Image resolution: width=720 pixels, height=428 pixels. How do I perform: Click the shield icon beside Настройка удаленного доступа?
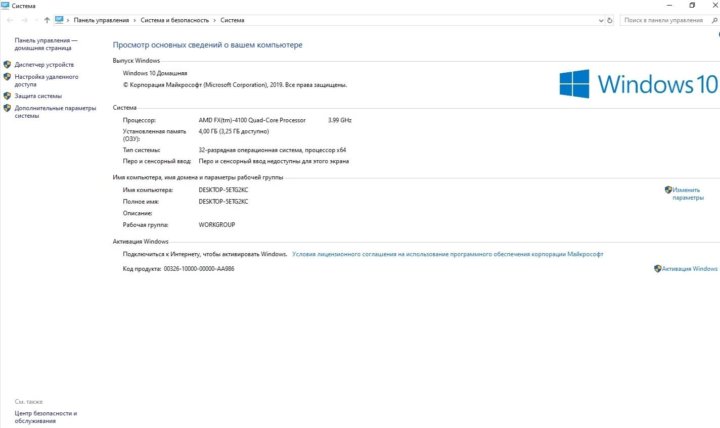click(7, 76)
